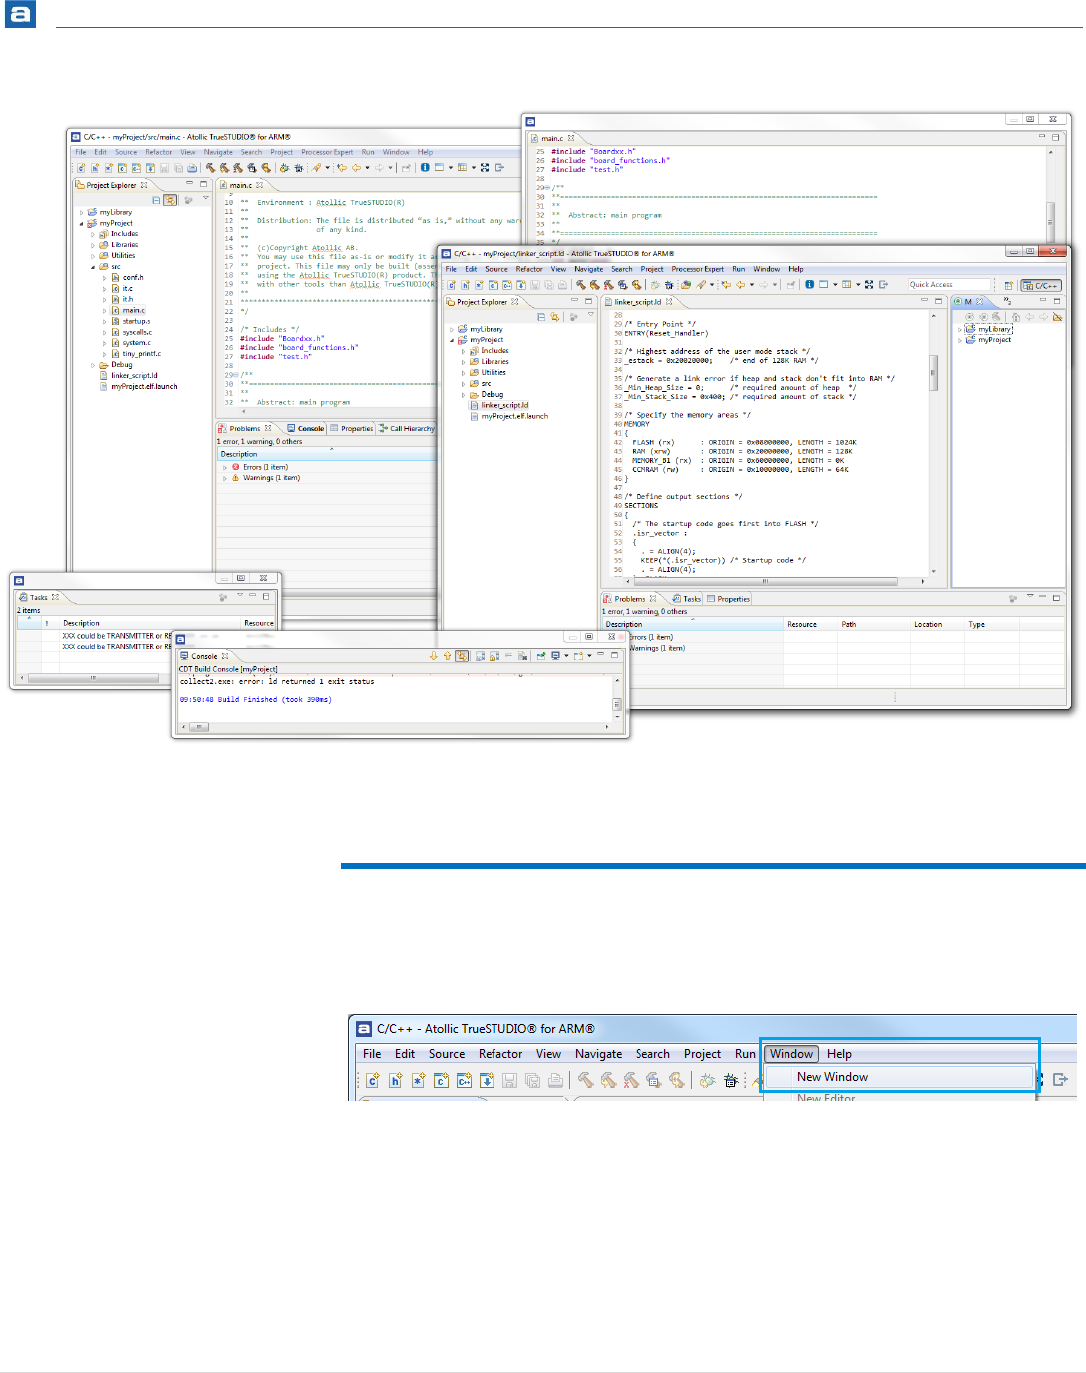Viewport: 1086px width, 1373px height.
Task: Click first build hammer in main.c window toolbar
Action: [210, 167]
